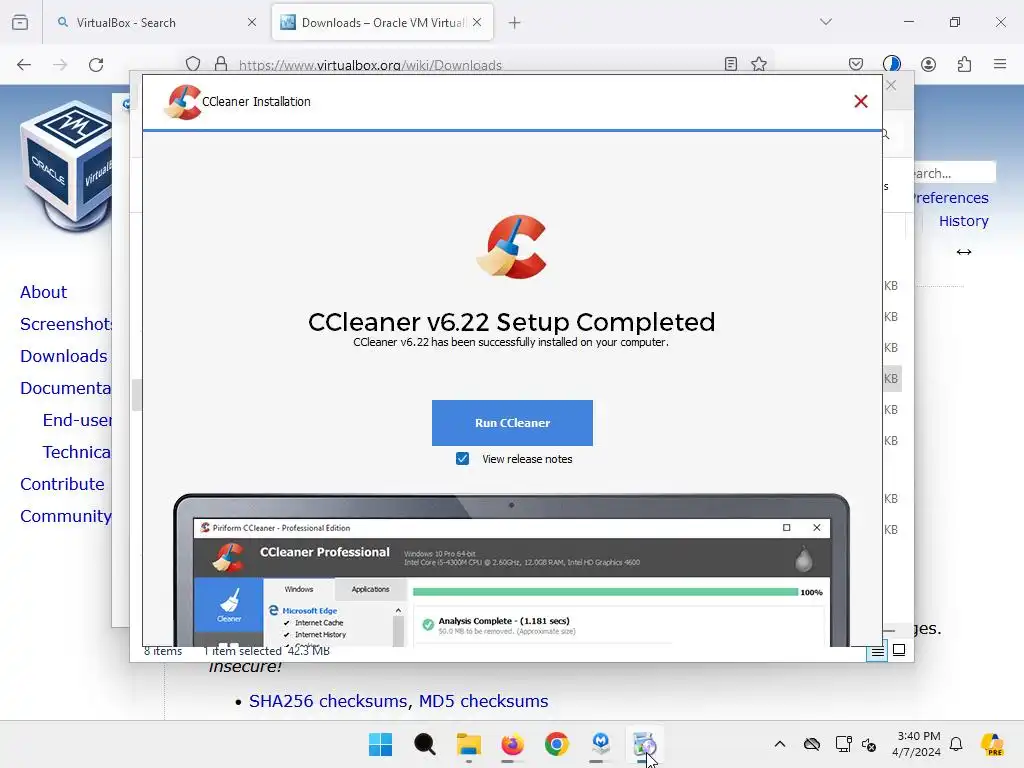Click the CCleaner logo in installer header

[183, 102]
